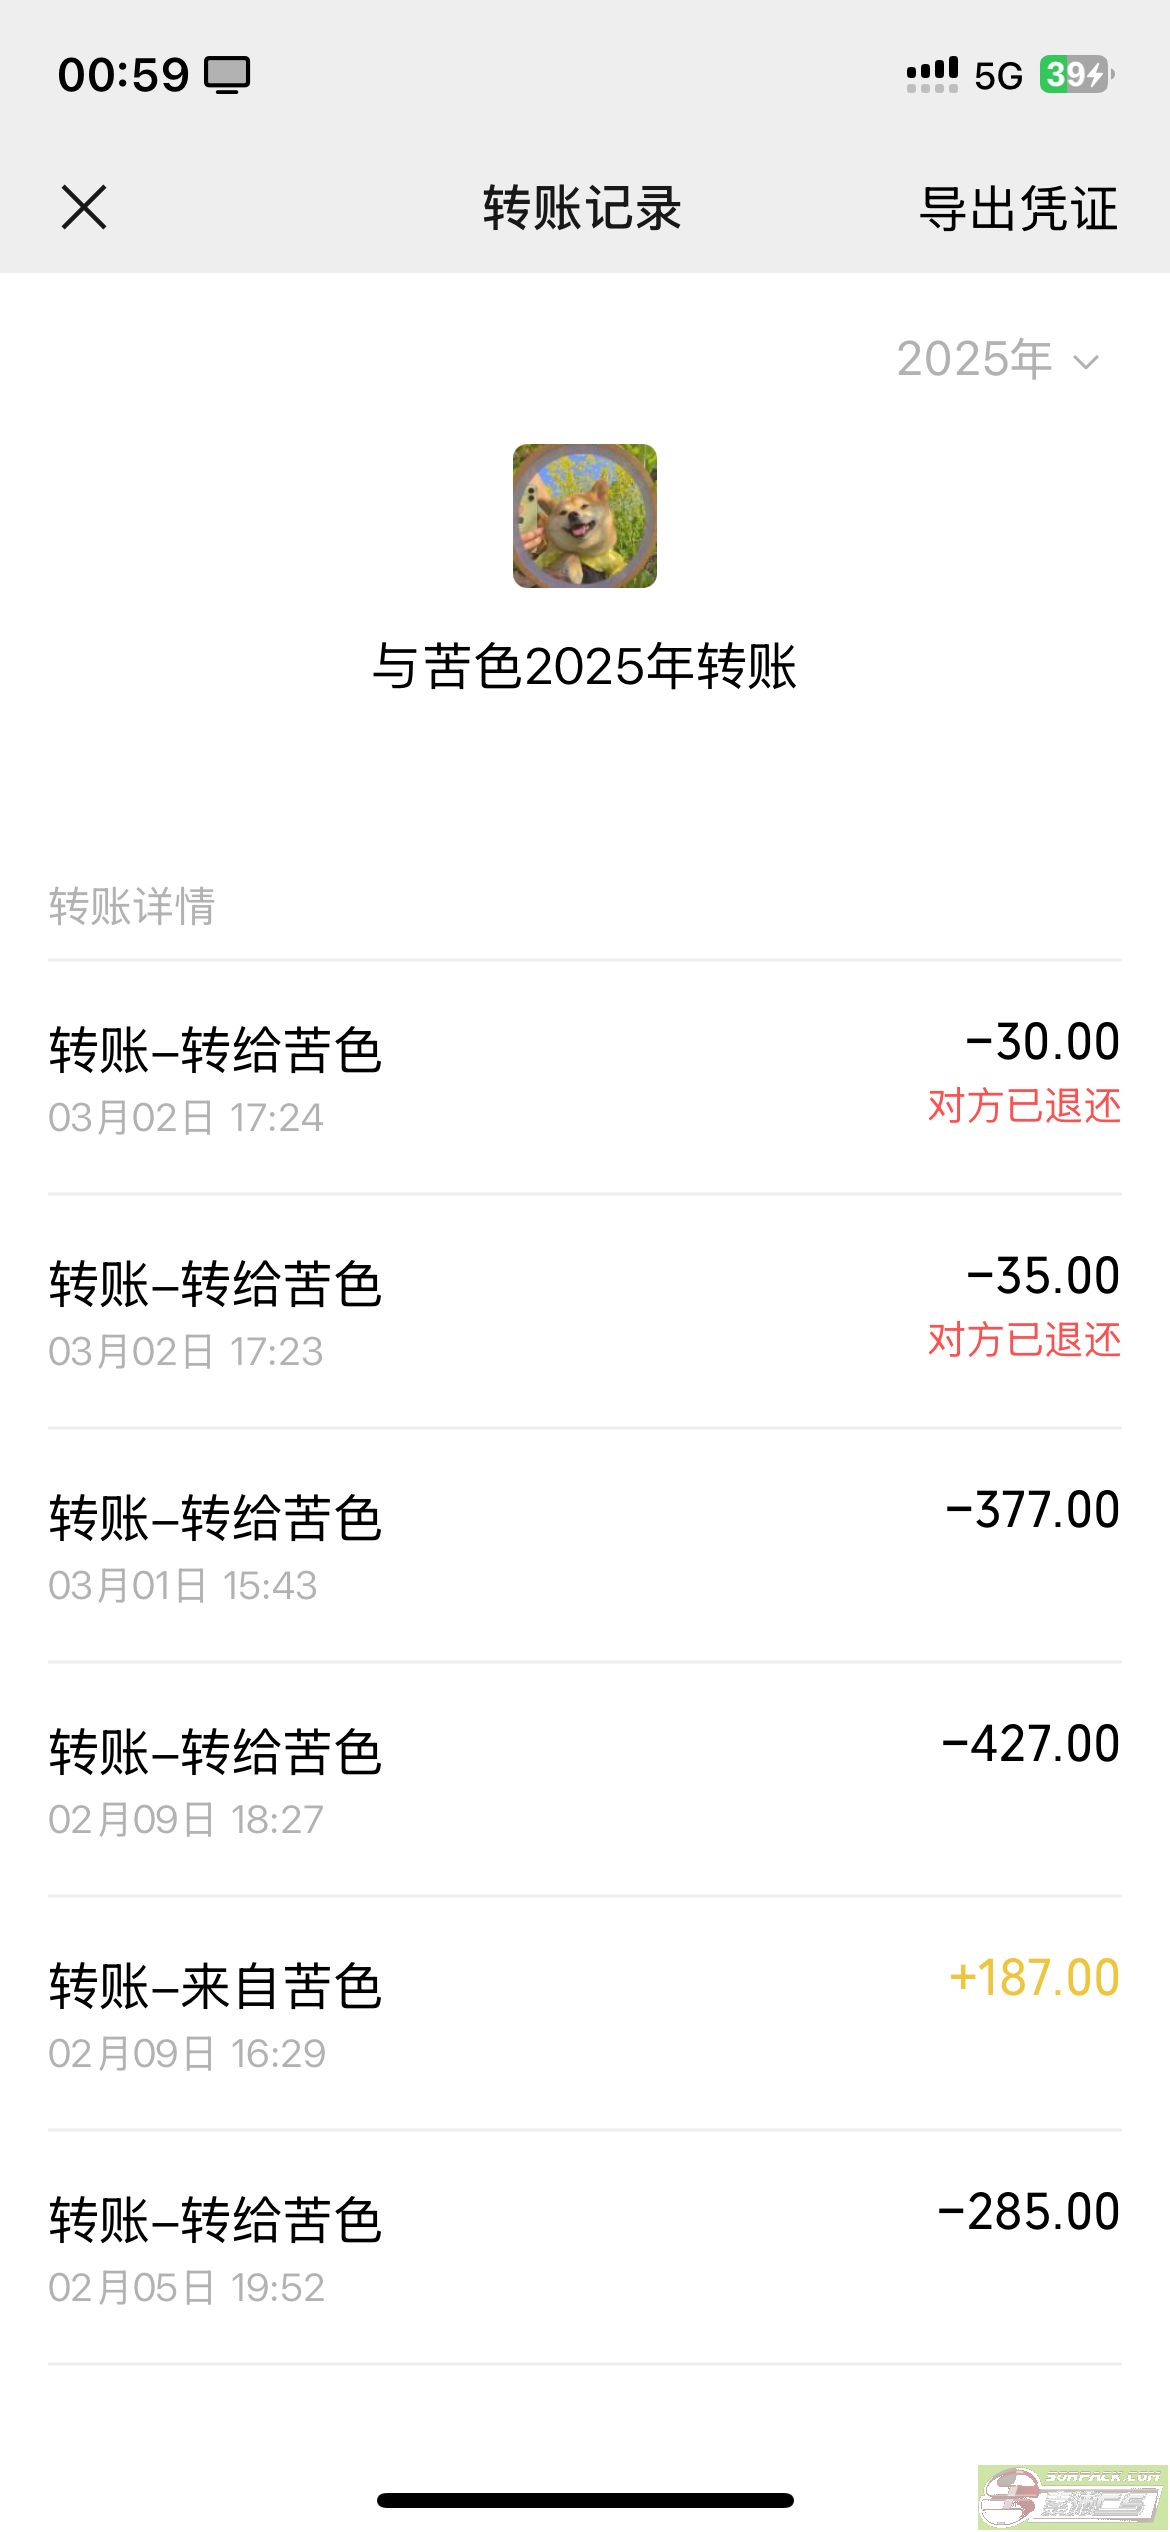Open the +187.00 transfer received from 苦色

coord(585,2014)
